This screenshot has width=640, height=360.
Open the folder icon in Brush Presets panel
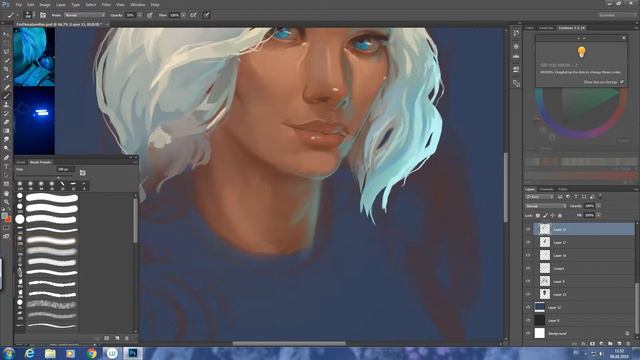[82, 173]
